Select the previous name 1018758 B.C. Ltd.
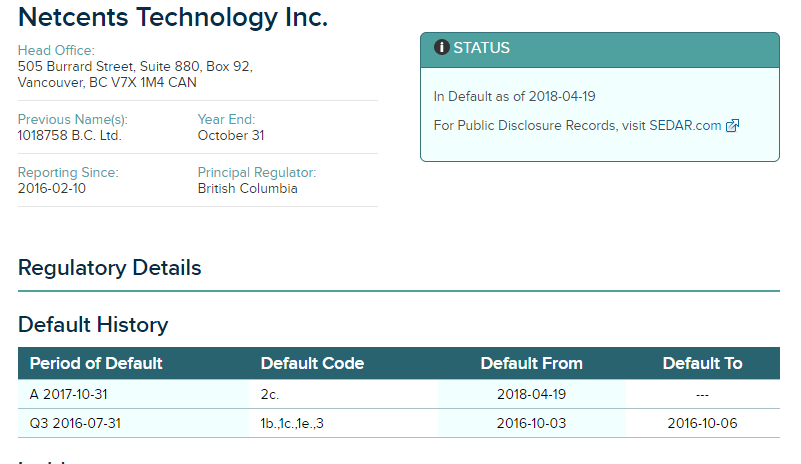Screen dimensions: 801x464 click(x=70, y=135)
